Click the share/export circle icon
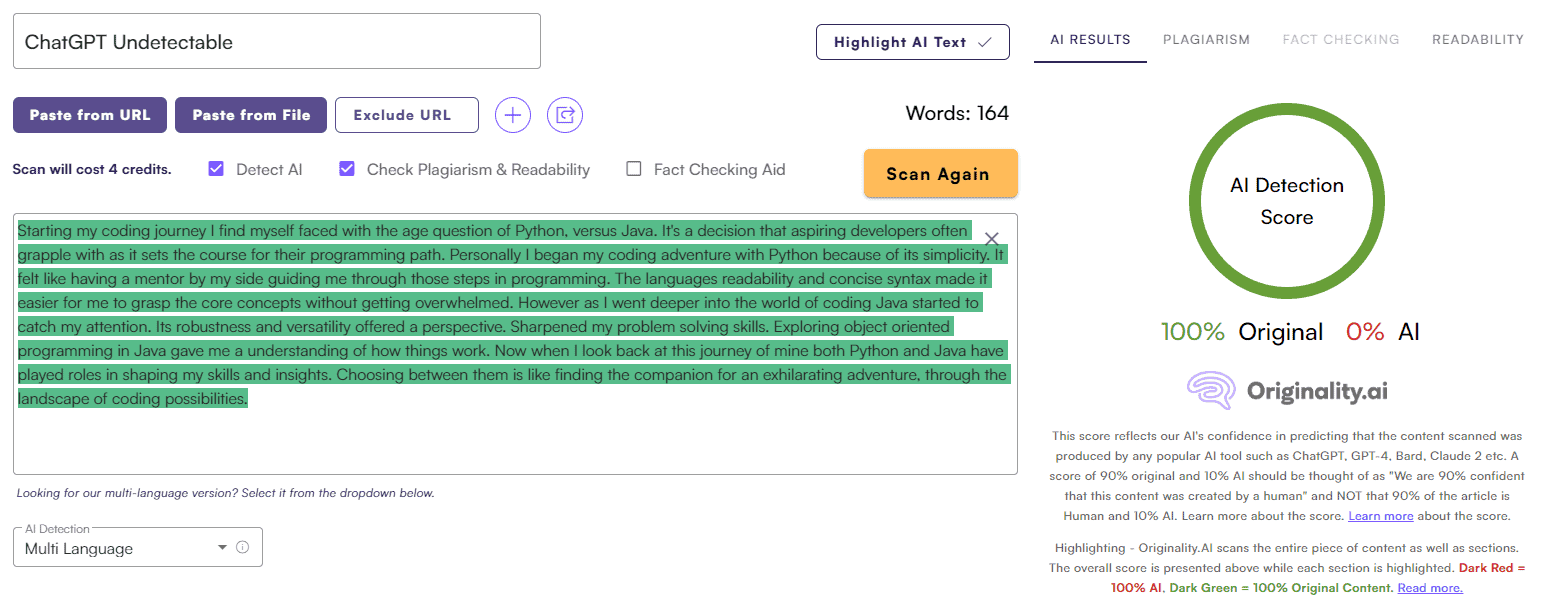The height and width of the screenshot is (614, 1547). coord(565,115)
